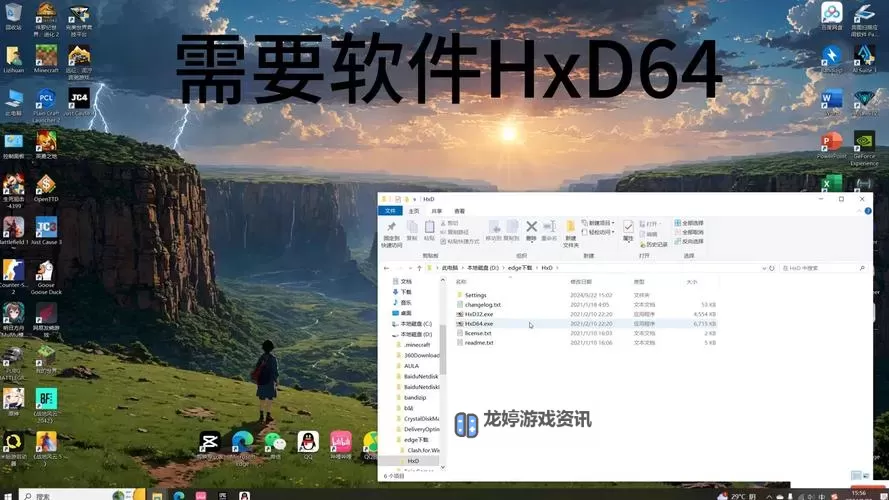Click the Windows Start button on taskbar
Image resolution: width=889 pixels, height=500 pixels.
(x=8, y=495)
